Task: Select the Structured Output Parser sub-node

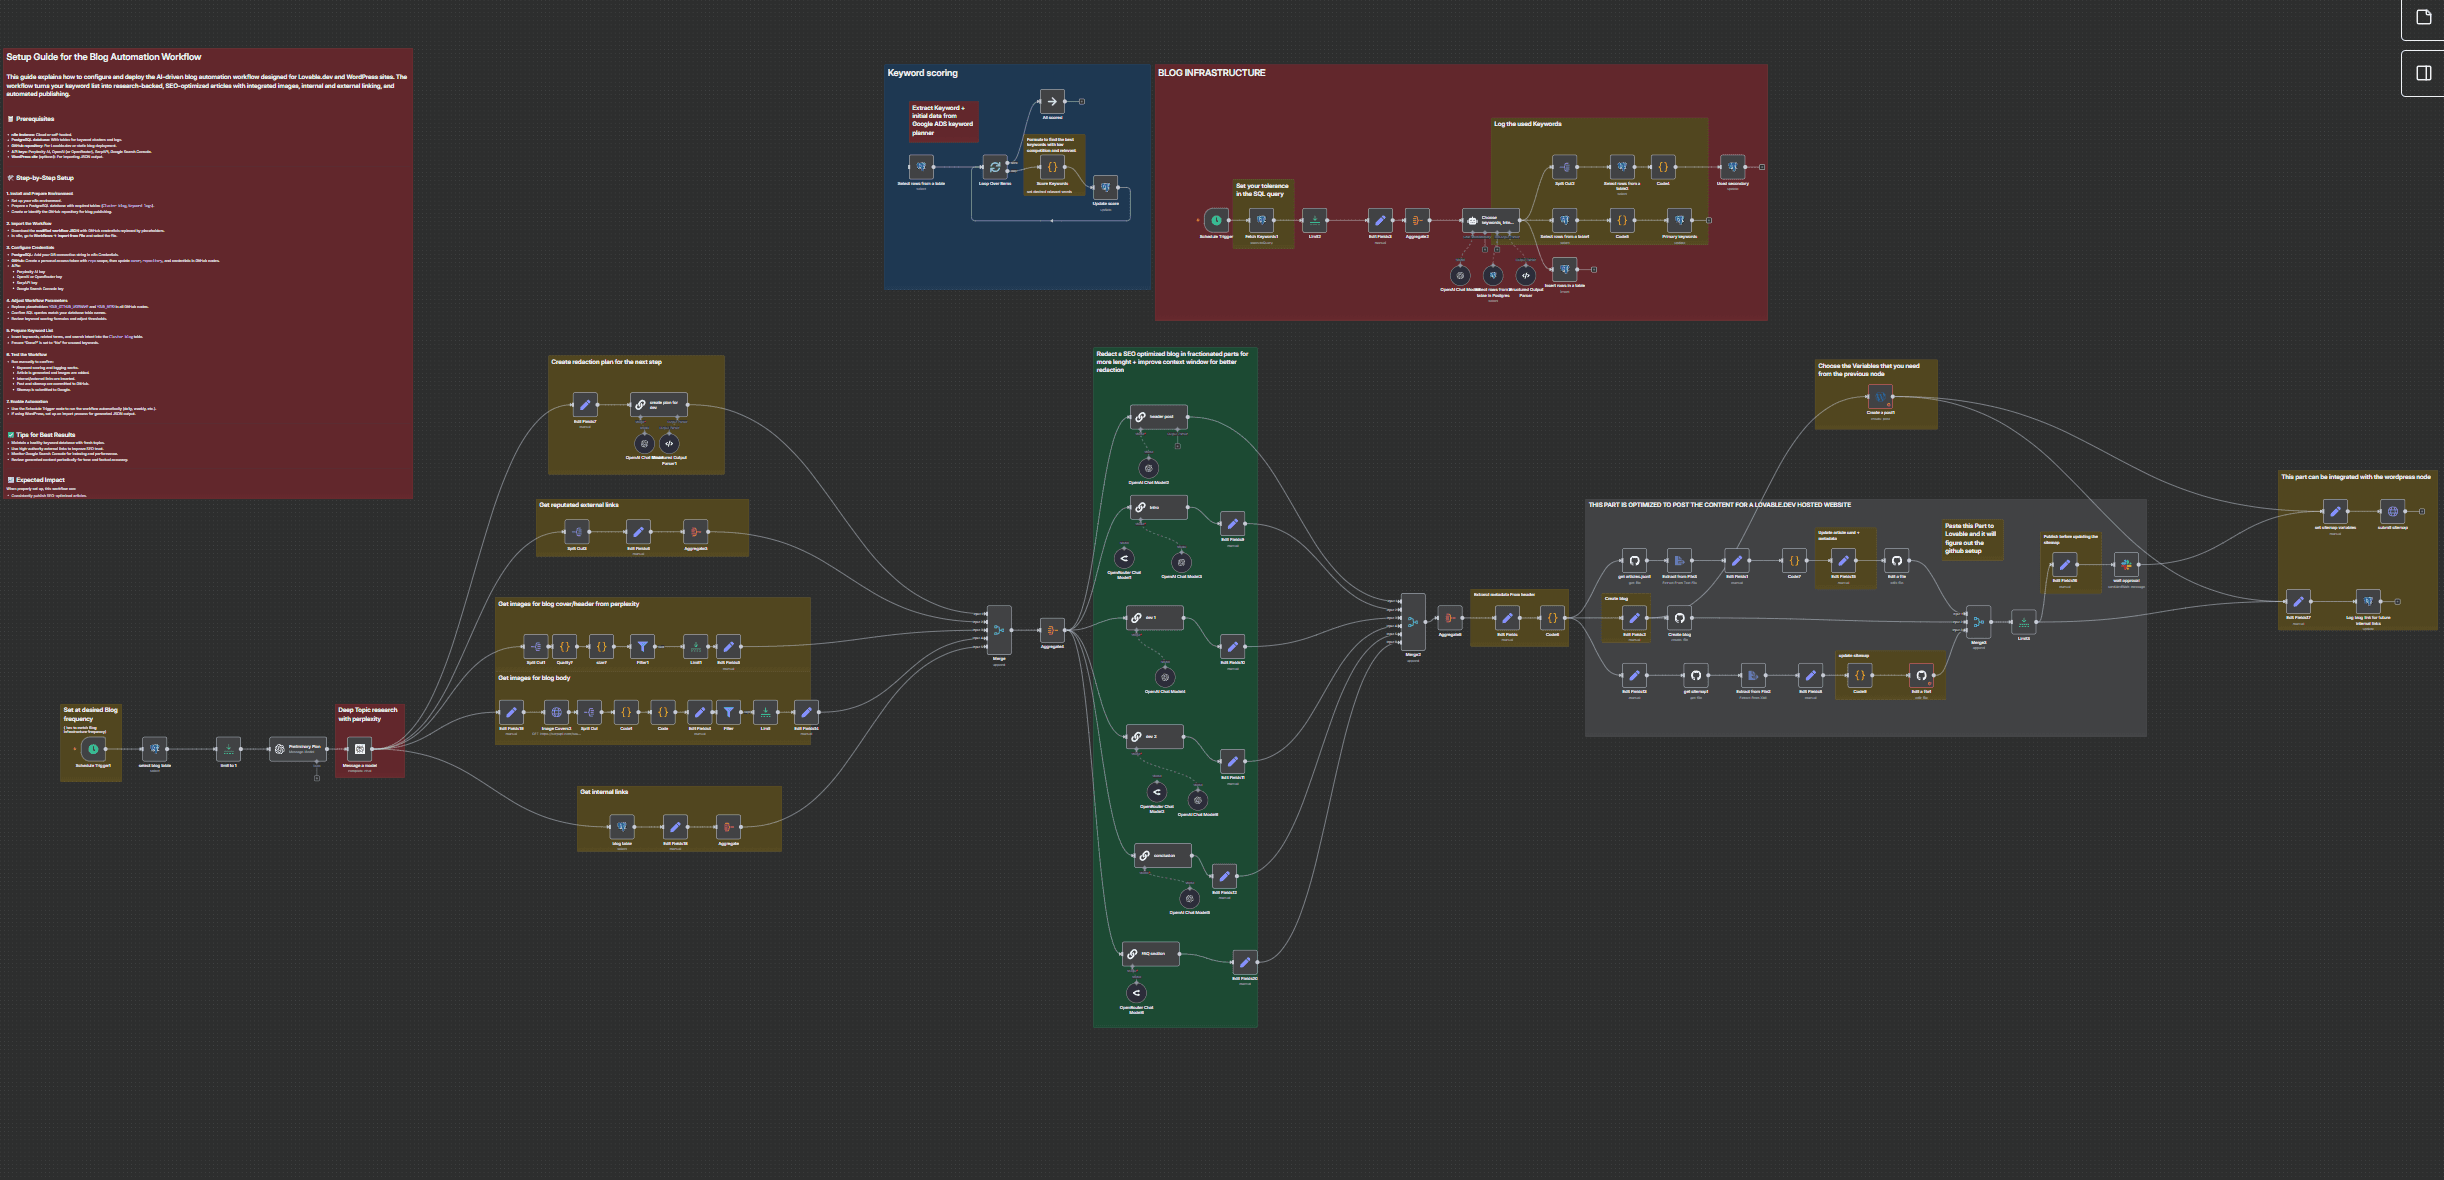Action: click(1525, 275)
